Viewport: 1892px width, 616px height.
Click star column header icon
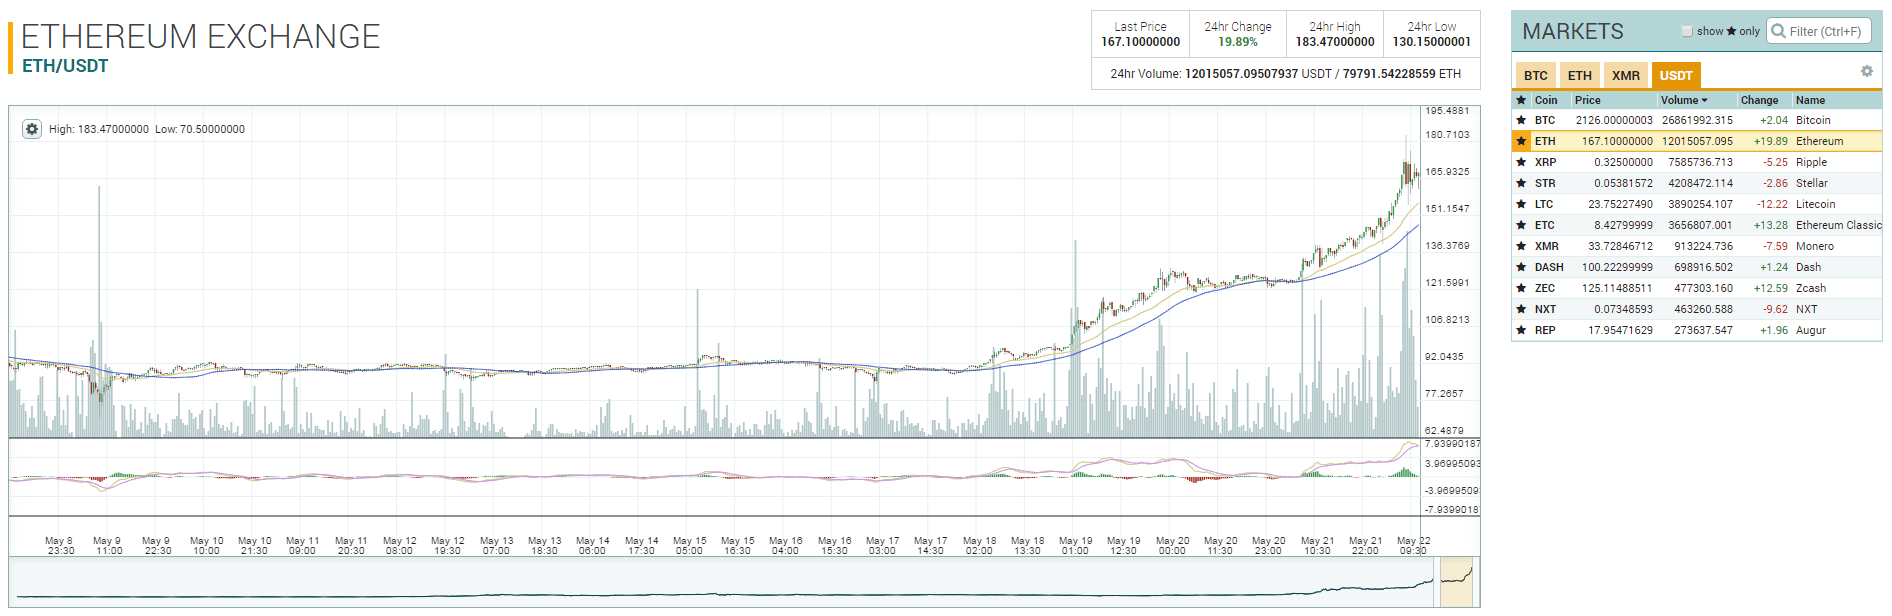[x=1521, y=100]
